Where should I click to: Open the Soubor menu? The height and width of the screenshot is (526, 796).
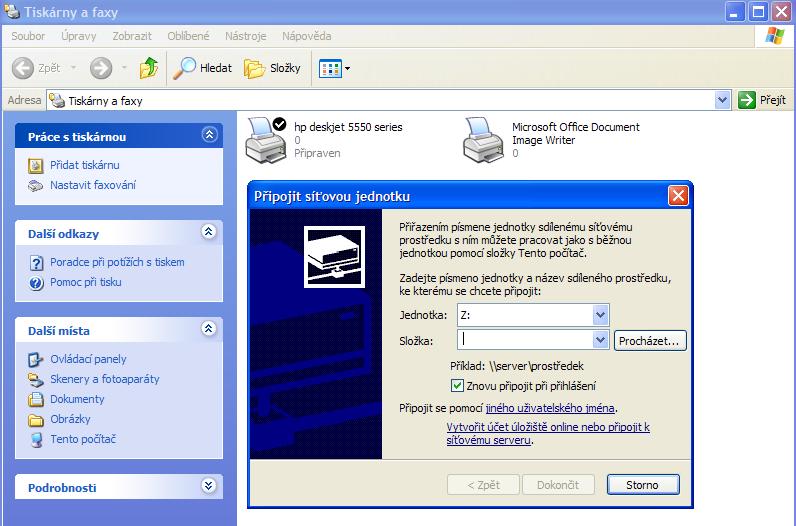pos(28,36)
